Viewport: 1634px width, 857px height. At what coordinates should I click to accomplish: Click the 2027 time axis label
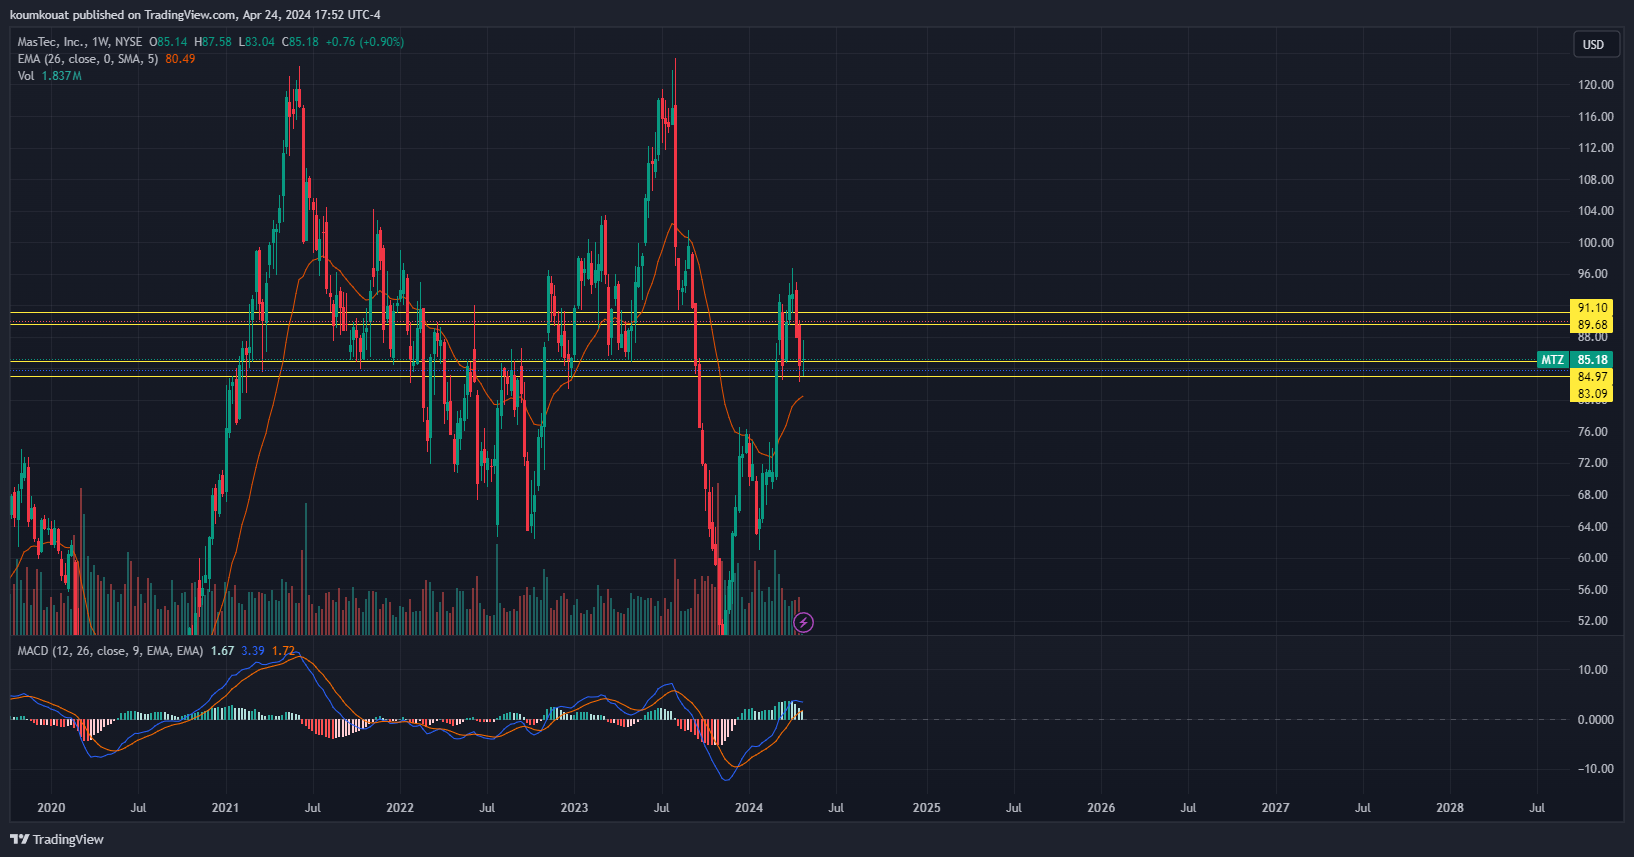click(1275, 808)
